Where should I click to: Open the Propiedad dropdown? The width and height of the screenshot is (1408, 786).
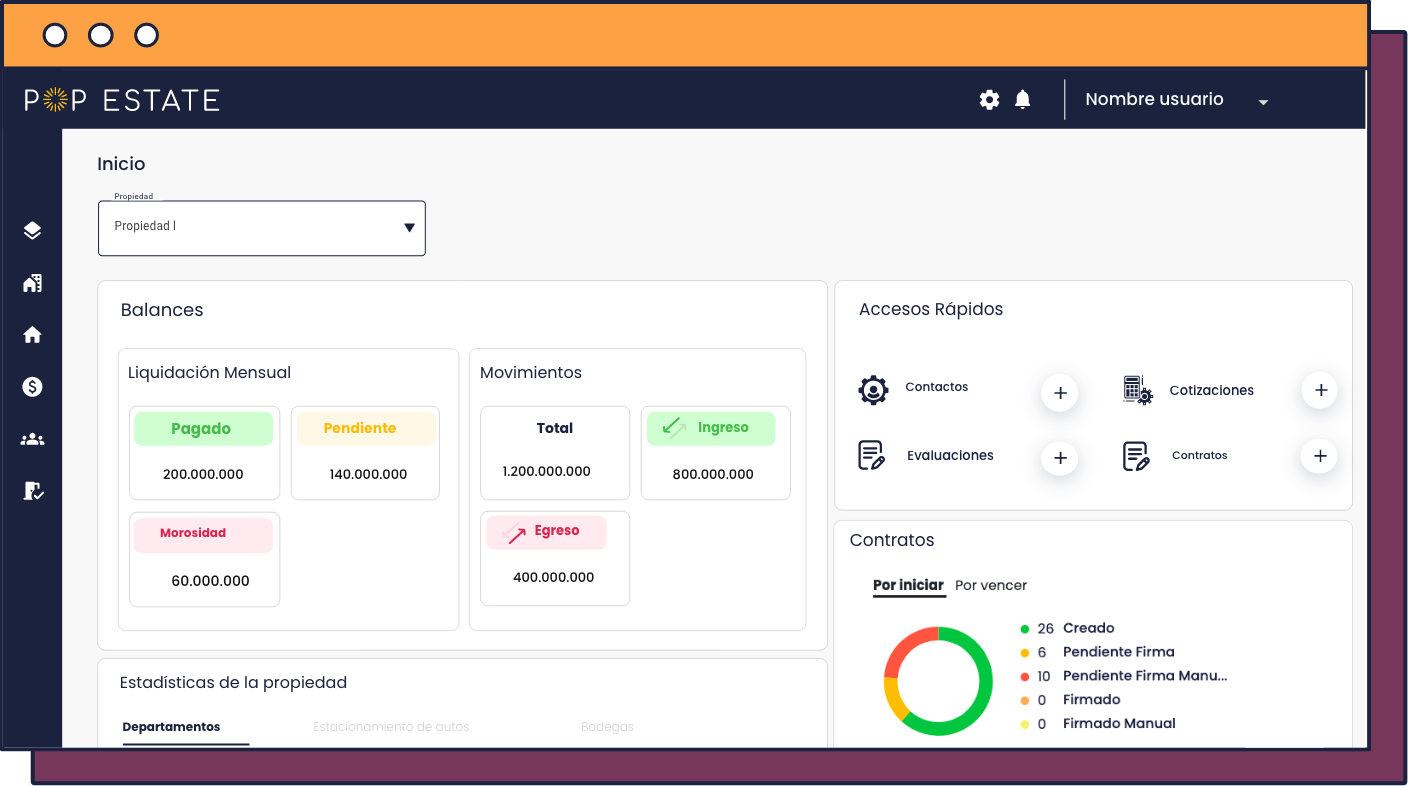(261, 228)
